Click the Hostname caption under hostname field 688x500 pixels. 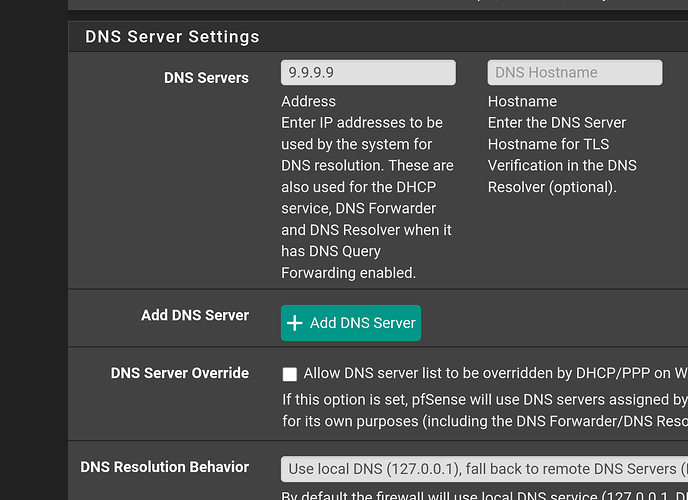click(x=522, y=101)
